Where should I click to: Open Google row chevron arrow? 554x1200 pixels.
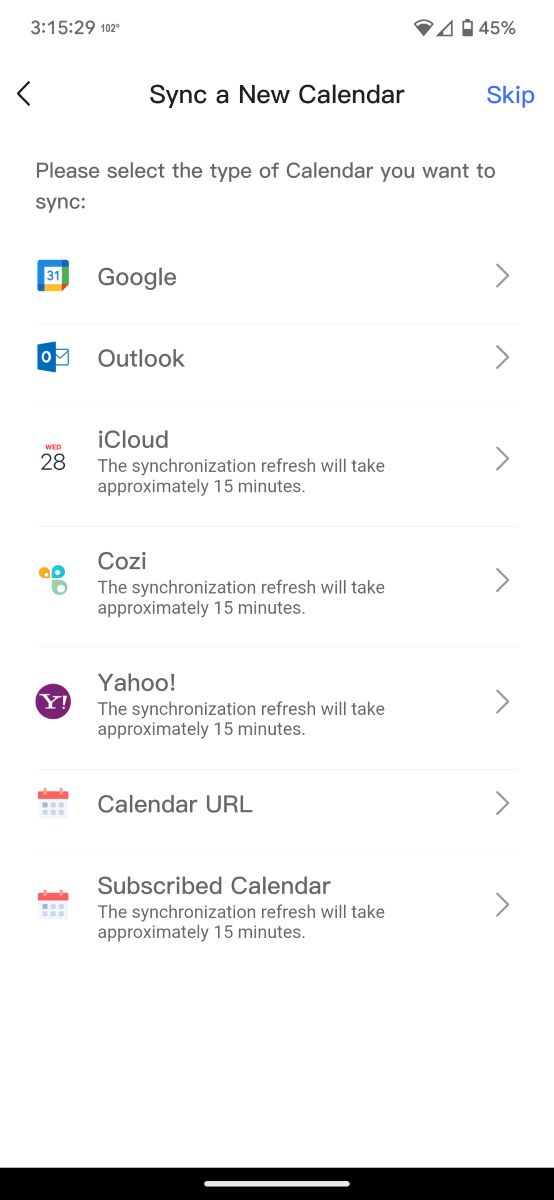pyautogui.click(x=502, y=276)
